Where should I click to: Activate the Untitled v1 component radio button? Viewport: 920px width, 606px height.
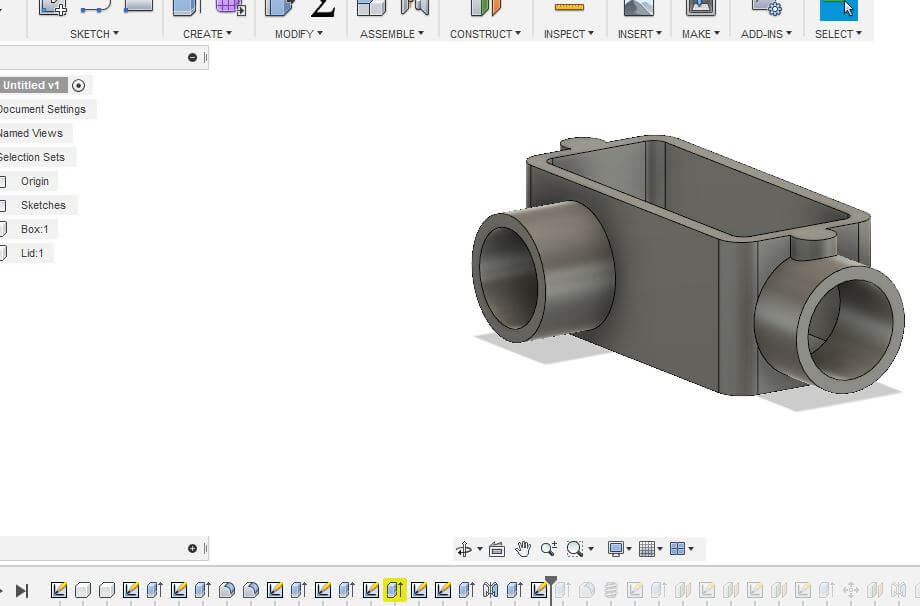(x=79, y=86)
